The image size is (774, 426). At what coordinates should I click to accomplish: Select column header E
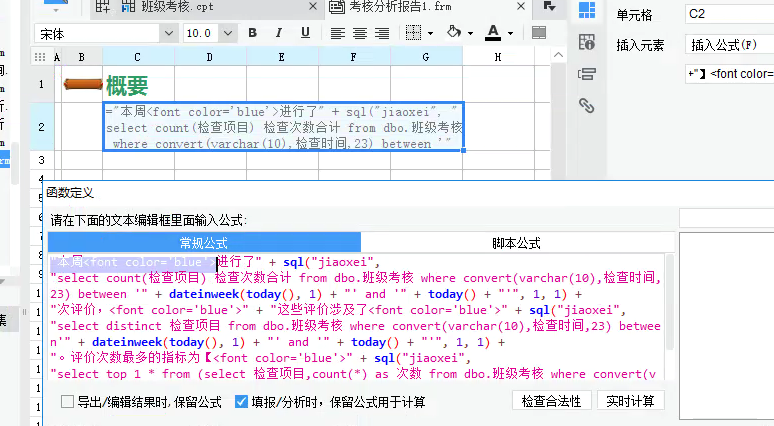282,57
